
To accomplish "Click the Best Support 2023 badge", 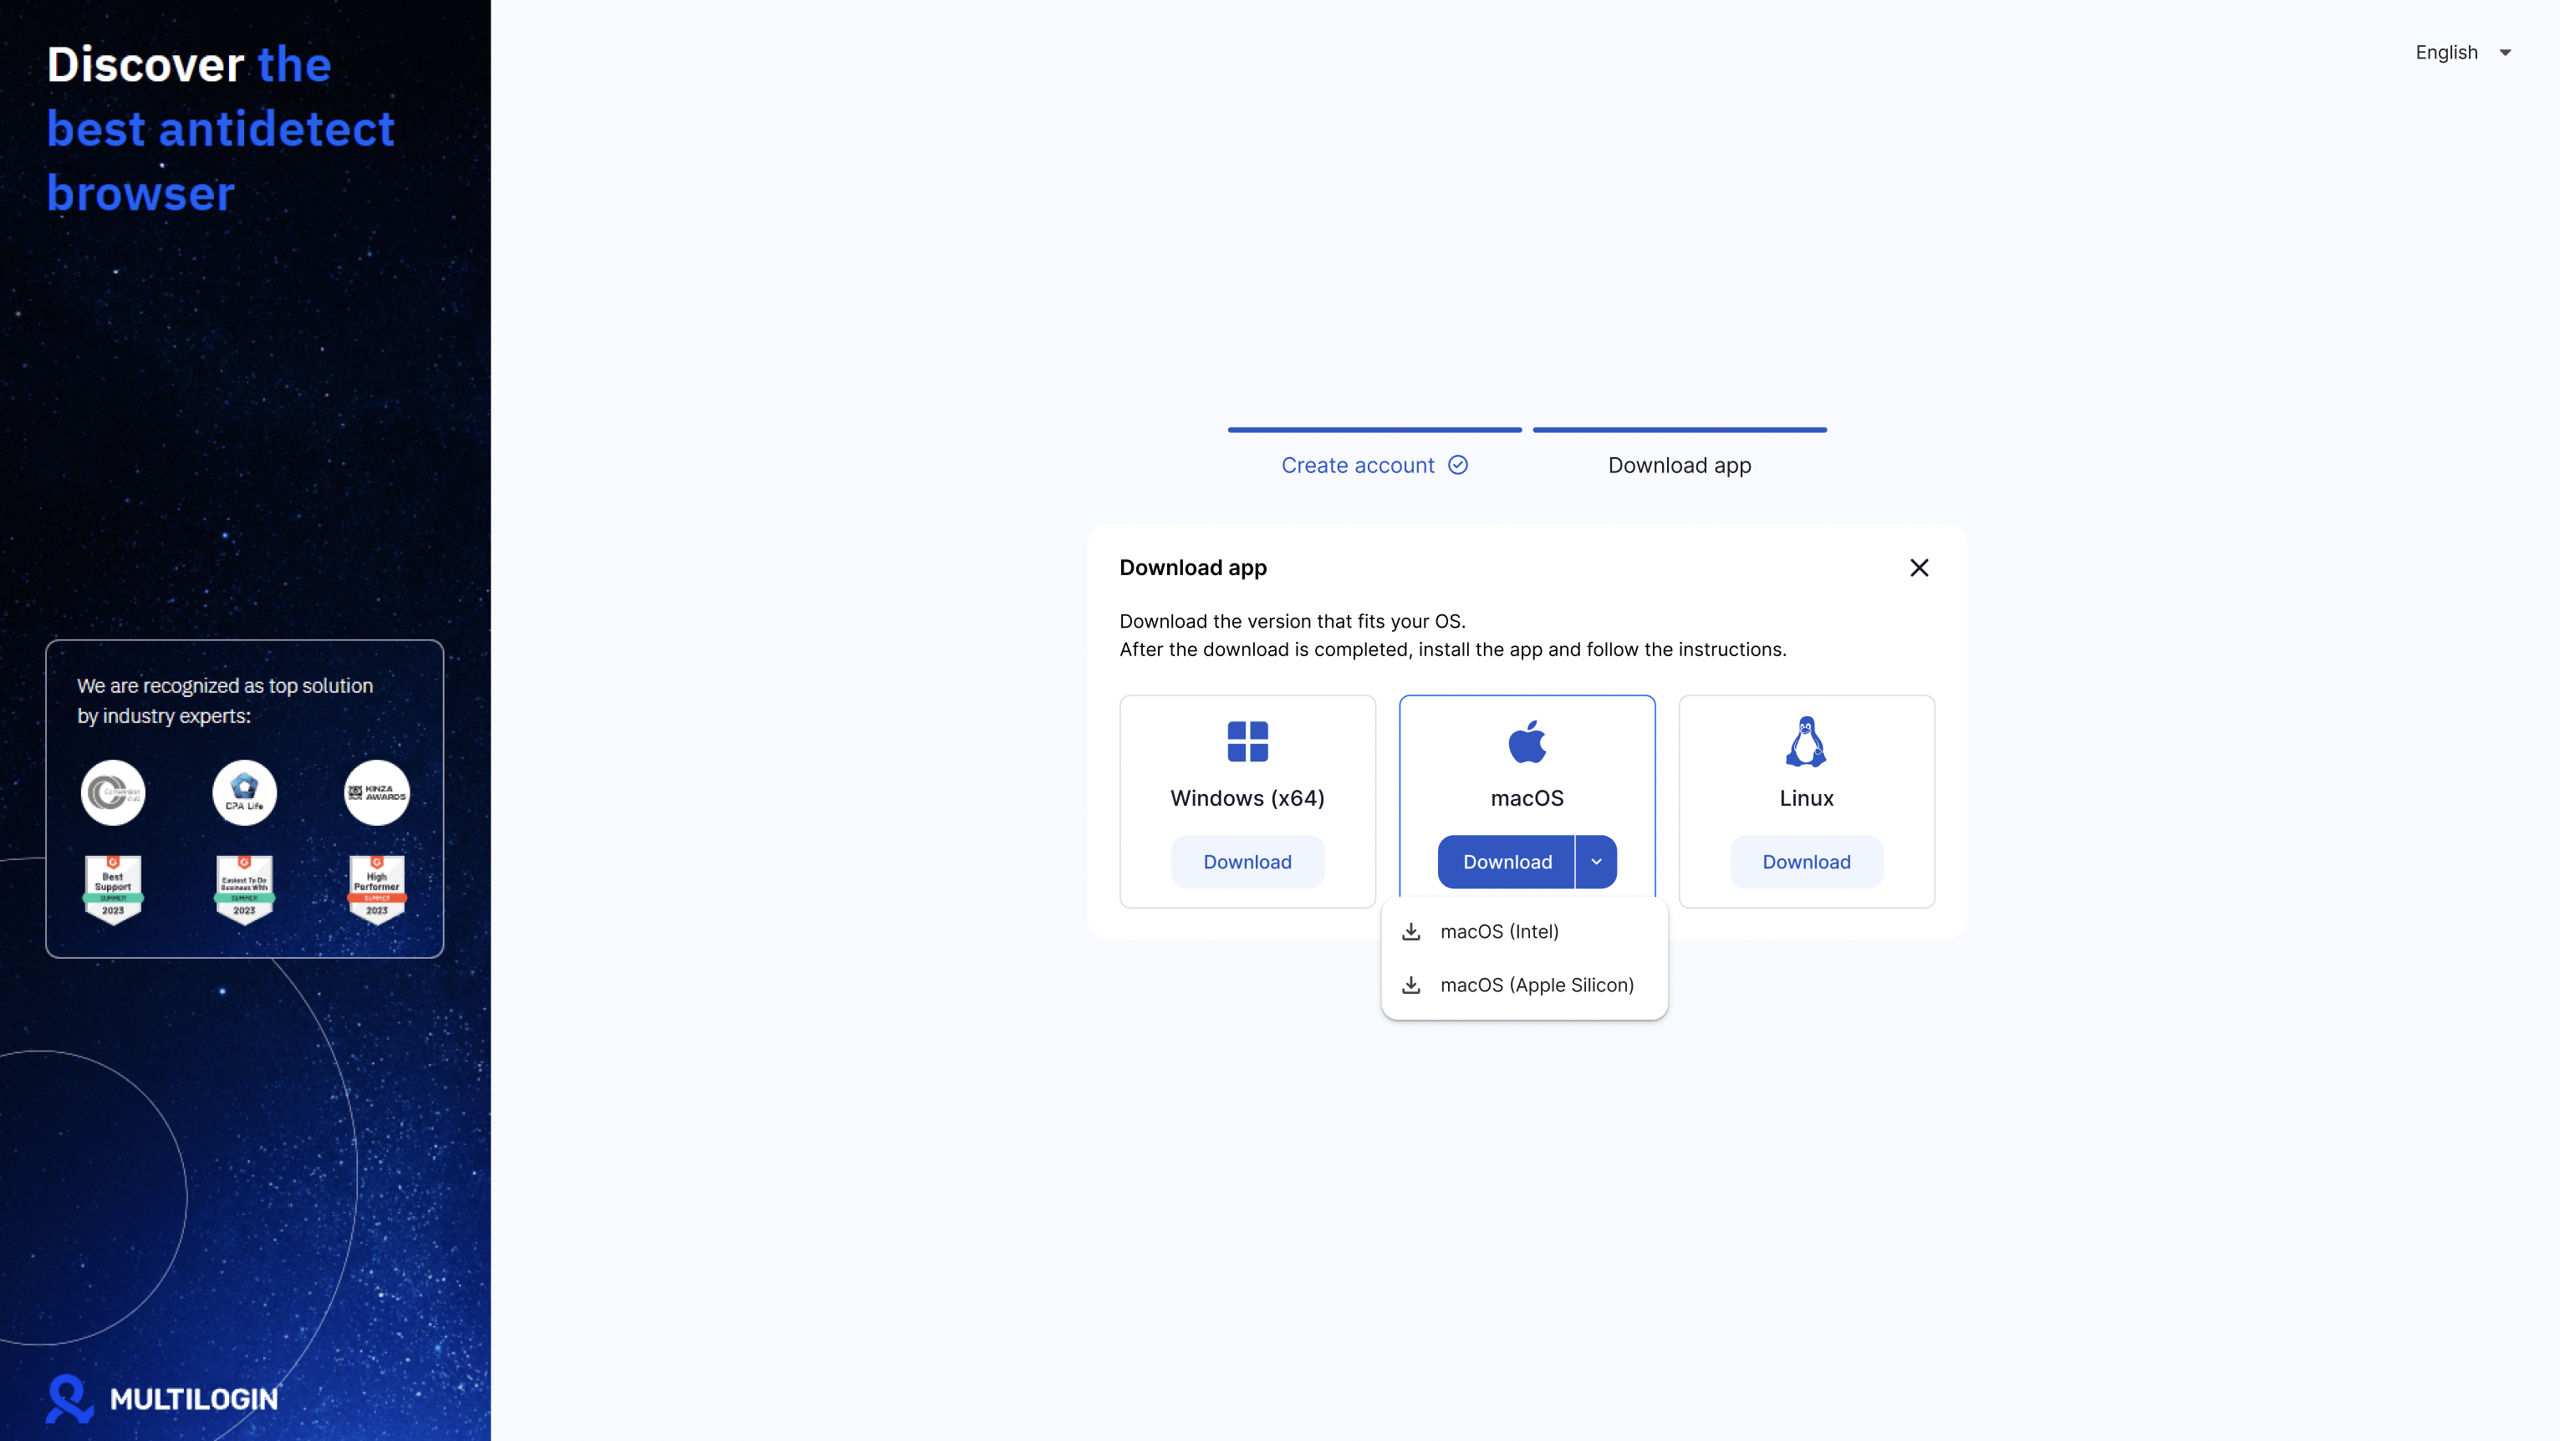I will click(x=112, y=888).
